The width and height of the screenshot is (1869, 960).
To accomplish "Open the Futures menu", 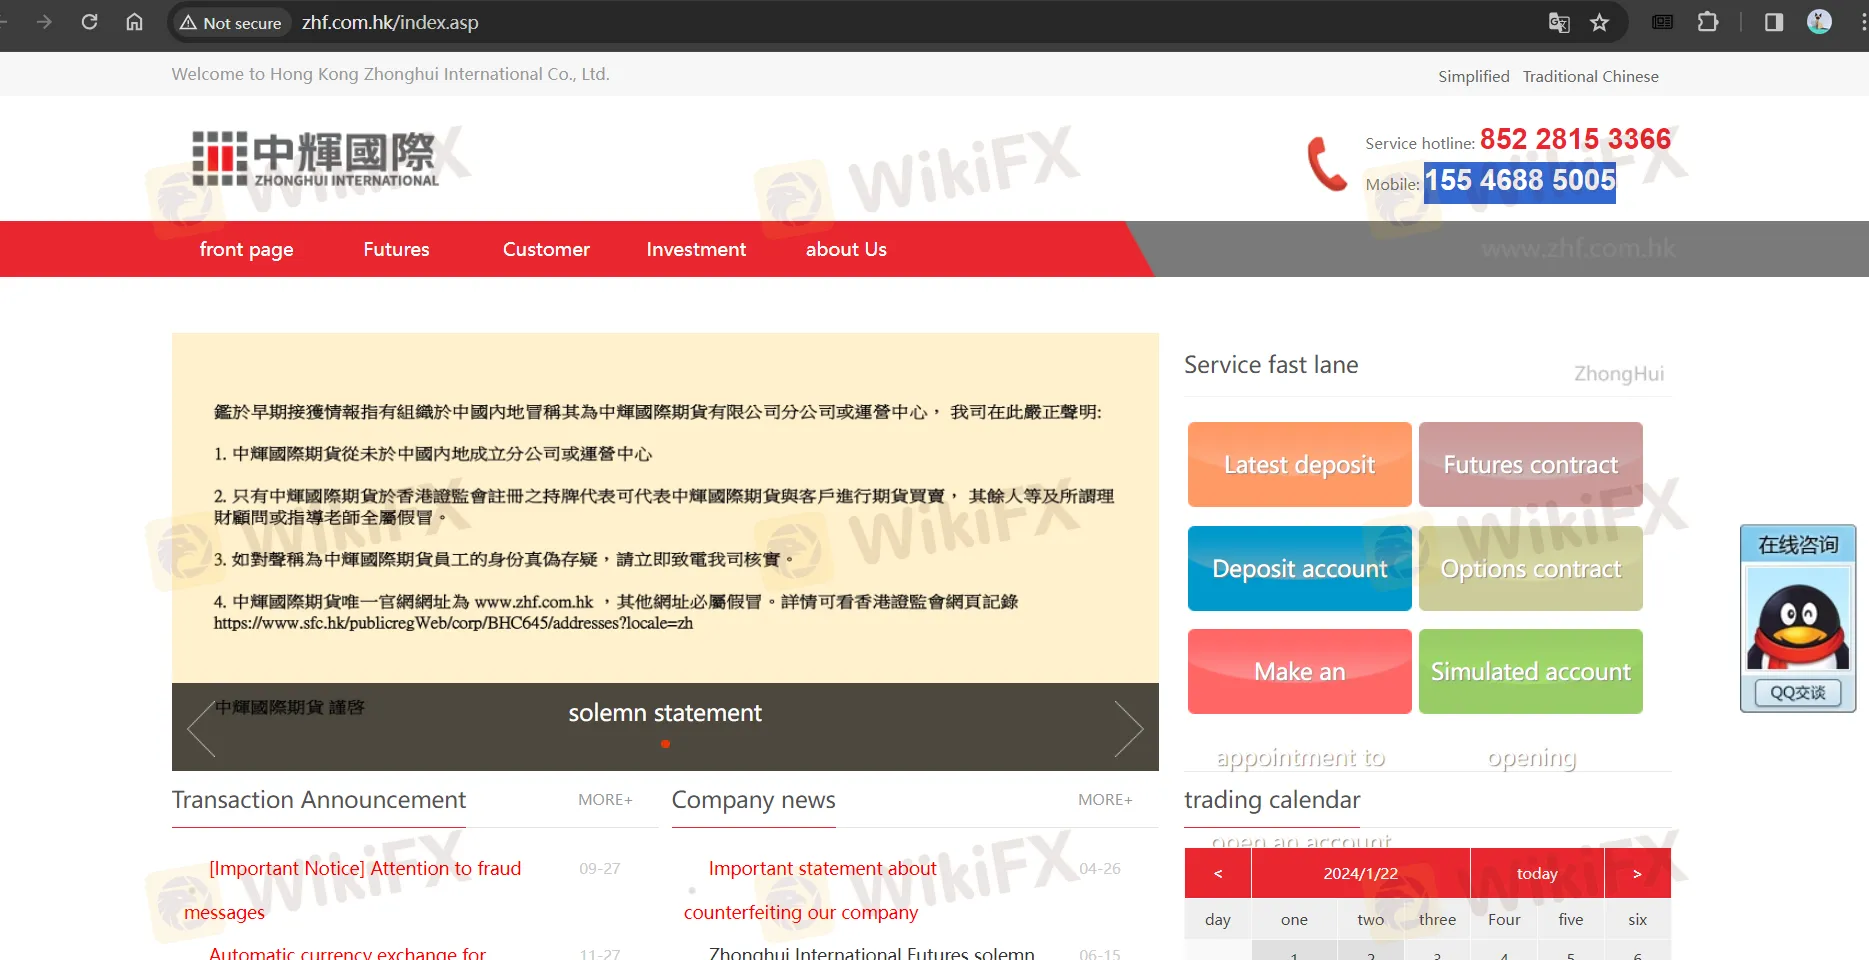I will (x=396, y=249).
